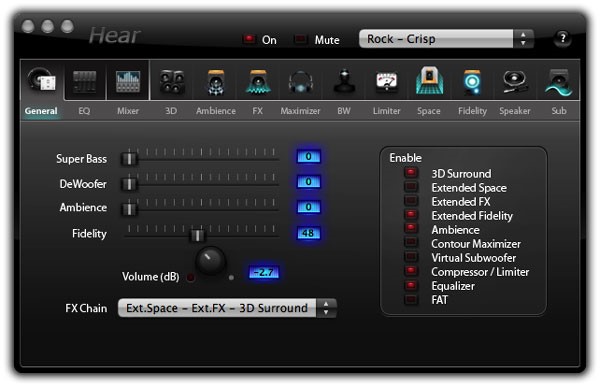Viewport: 600px width, 387px height.
Task: Enable Extended Space effect LED
Action: pyautogui.click(x=411, y=187)
